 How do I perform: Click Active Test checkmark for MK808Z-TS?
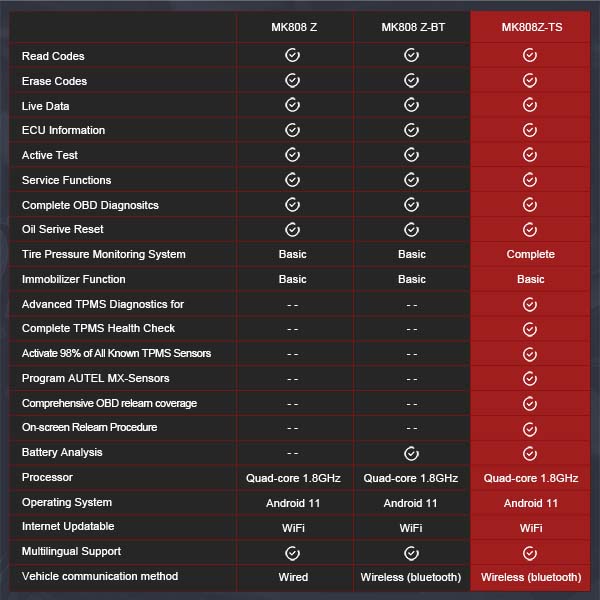click(x=530, y=155)
